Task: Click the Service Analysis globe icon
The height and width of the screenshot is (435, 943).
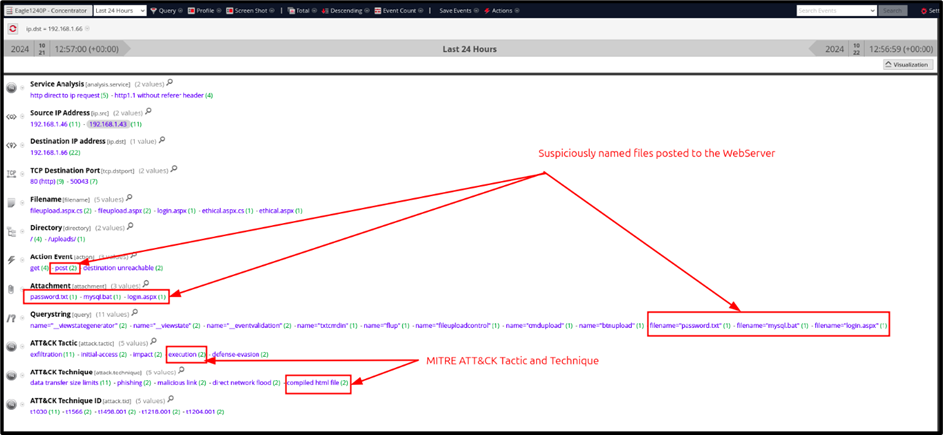Action: 11,88
